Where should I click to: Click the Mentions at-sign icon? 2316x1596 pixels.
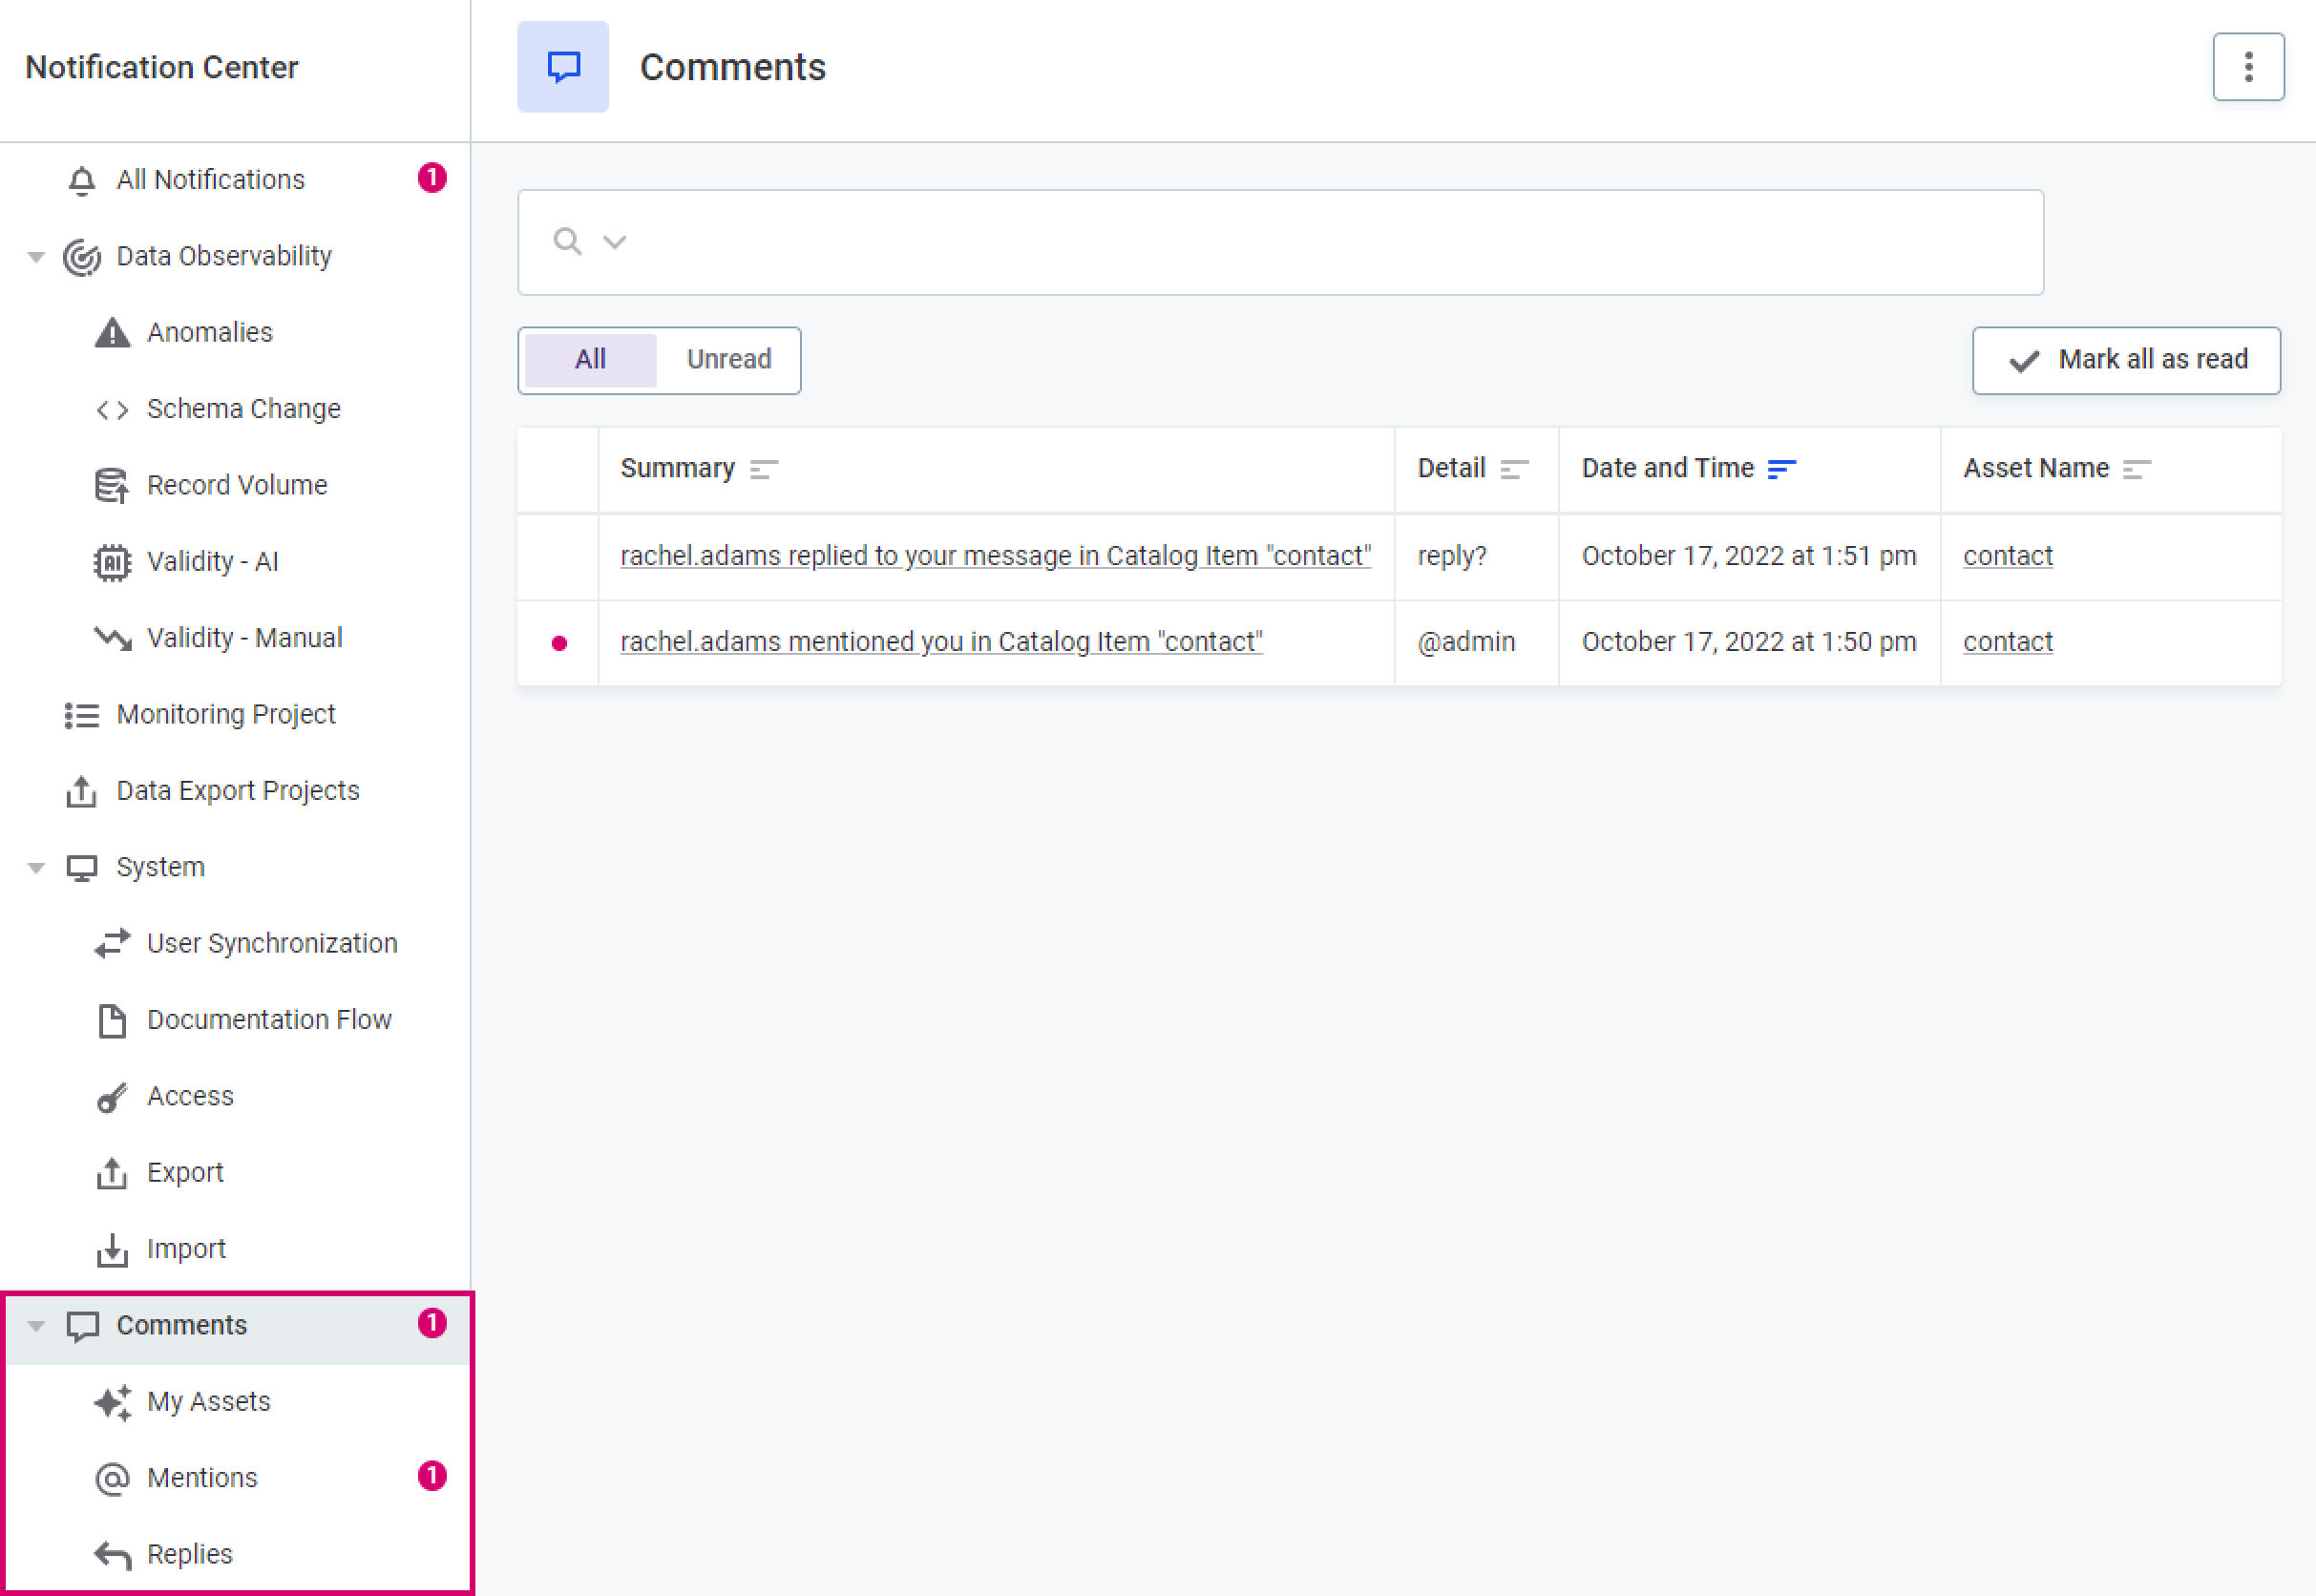click(112, 1478)
